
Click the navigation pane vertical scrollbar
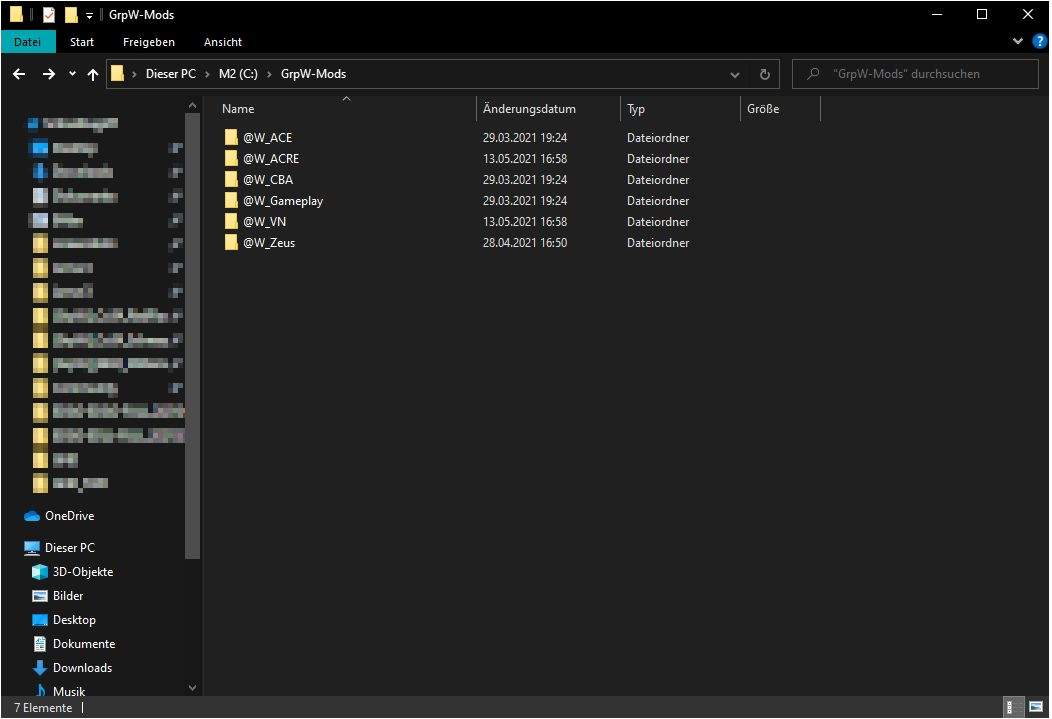[192, 330]
